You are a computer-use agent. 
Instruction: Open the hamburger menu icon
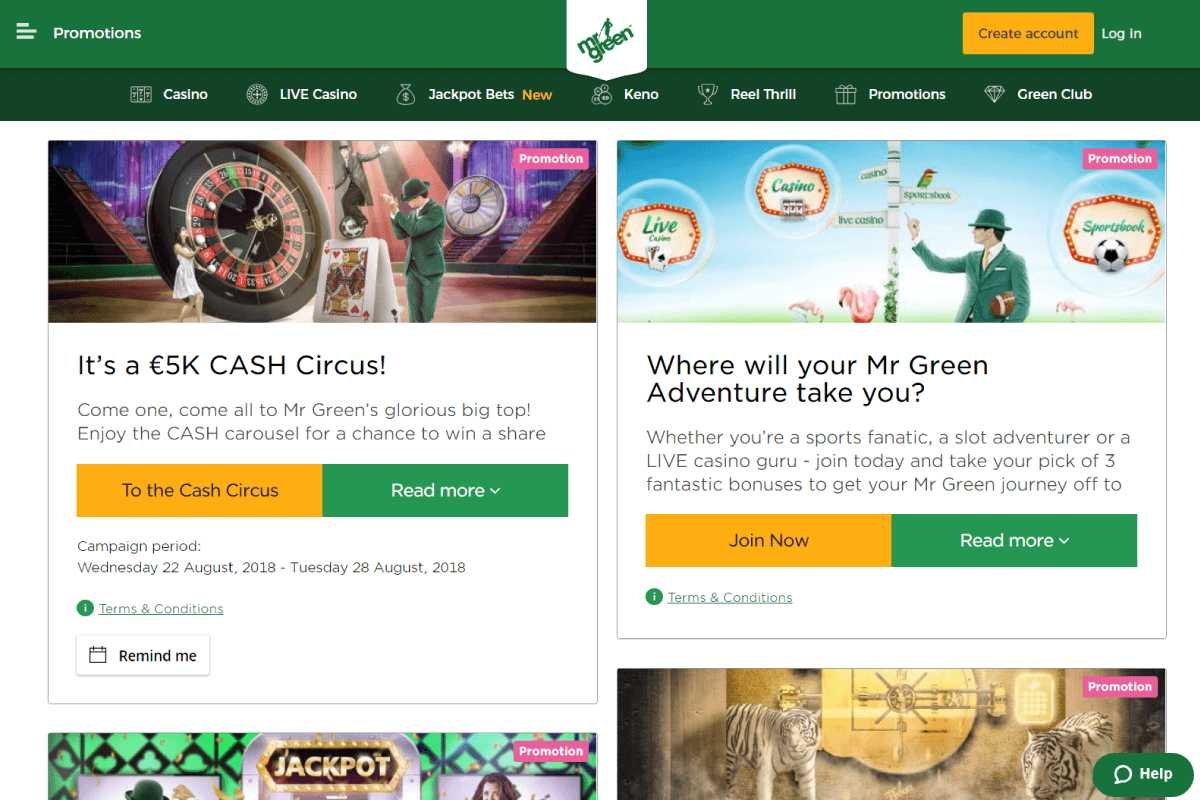point(26,32)
